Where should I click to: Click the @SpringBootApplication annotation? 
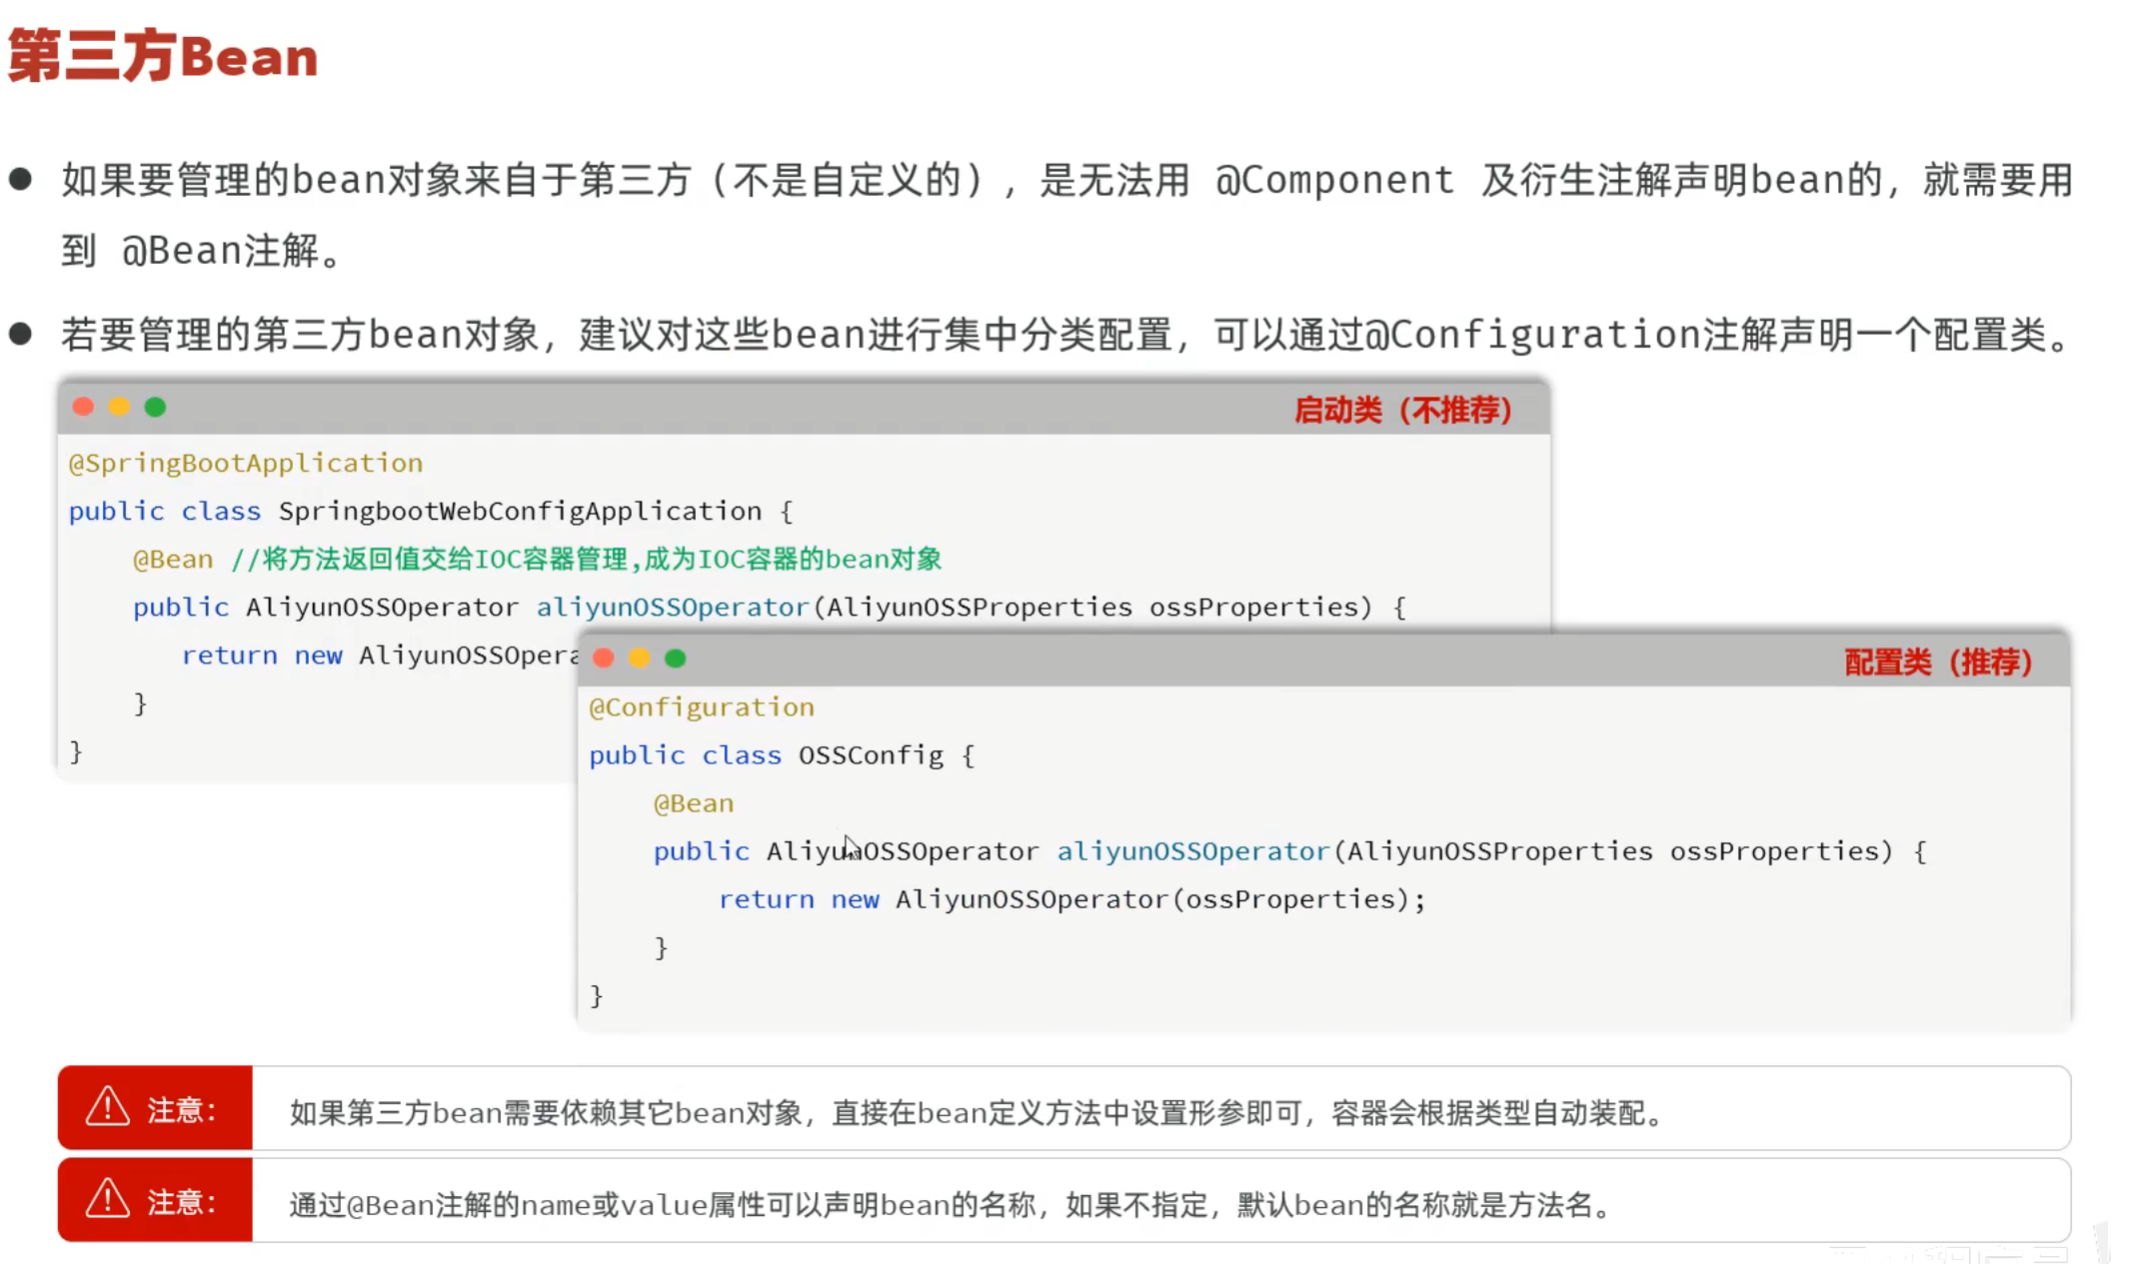coord(246,463)
